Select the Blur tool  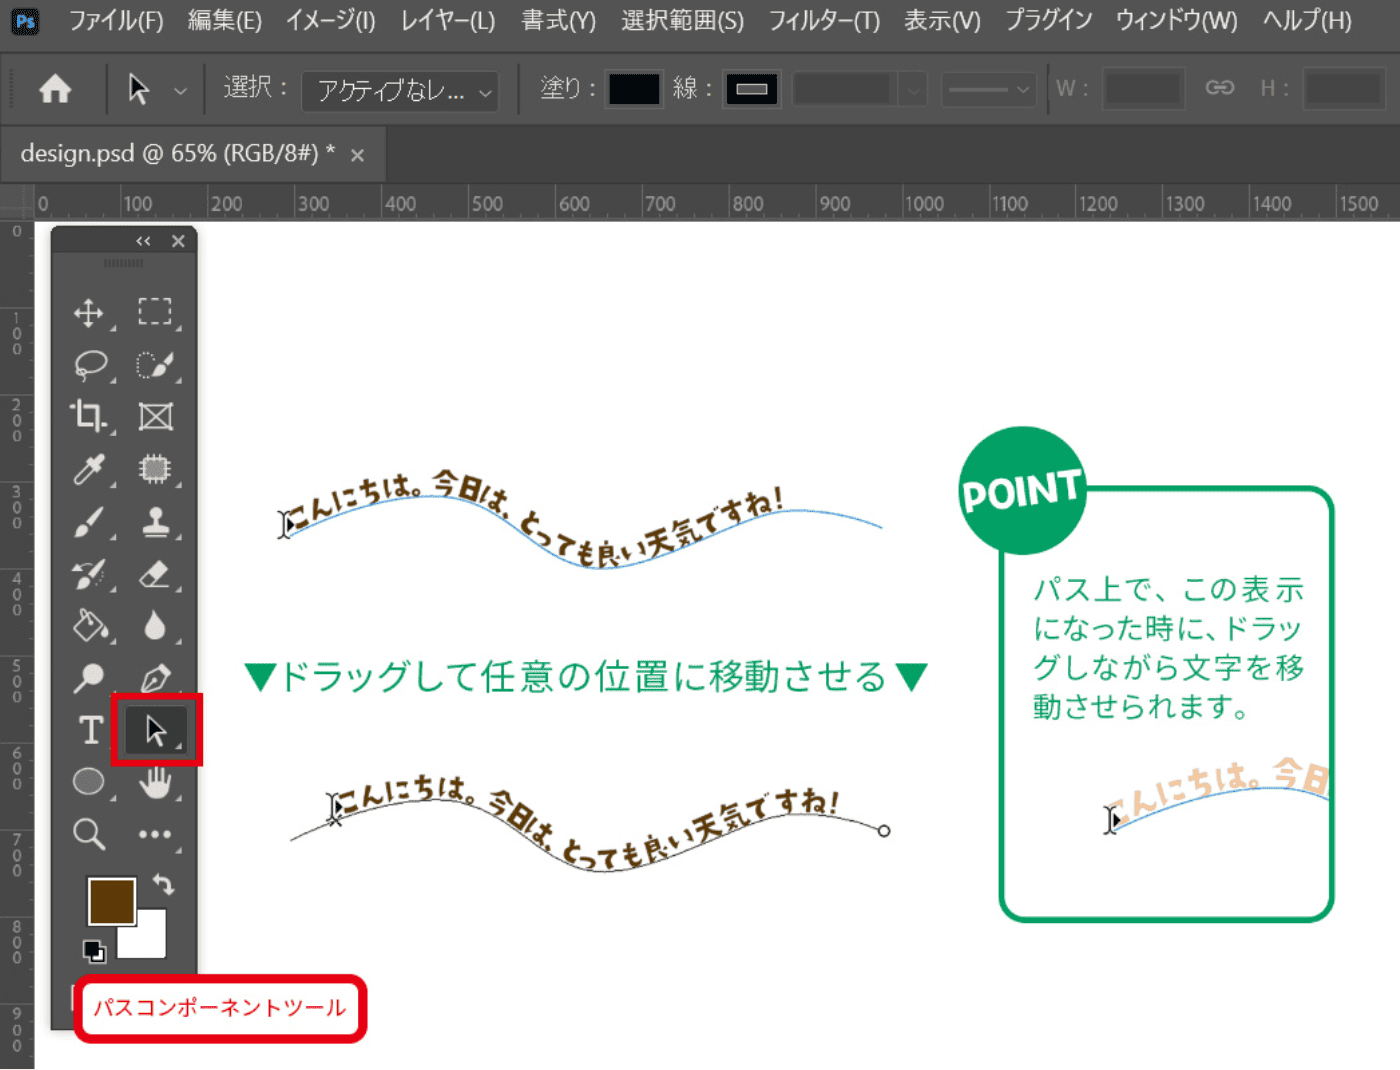tap(155, 626)
